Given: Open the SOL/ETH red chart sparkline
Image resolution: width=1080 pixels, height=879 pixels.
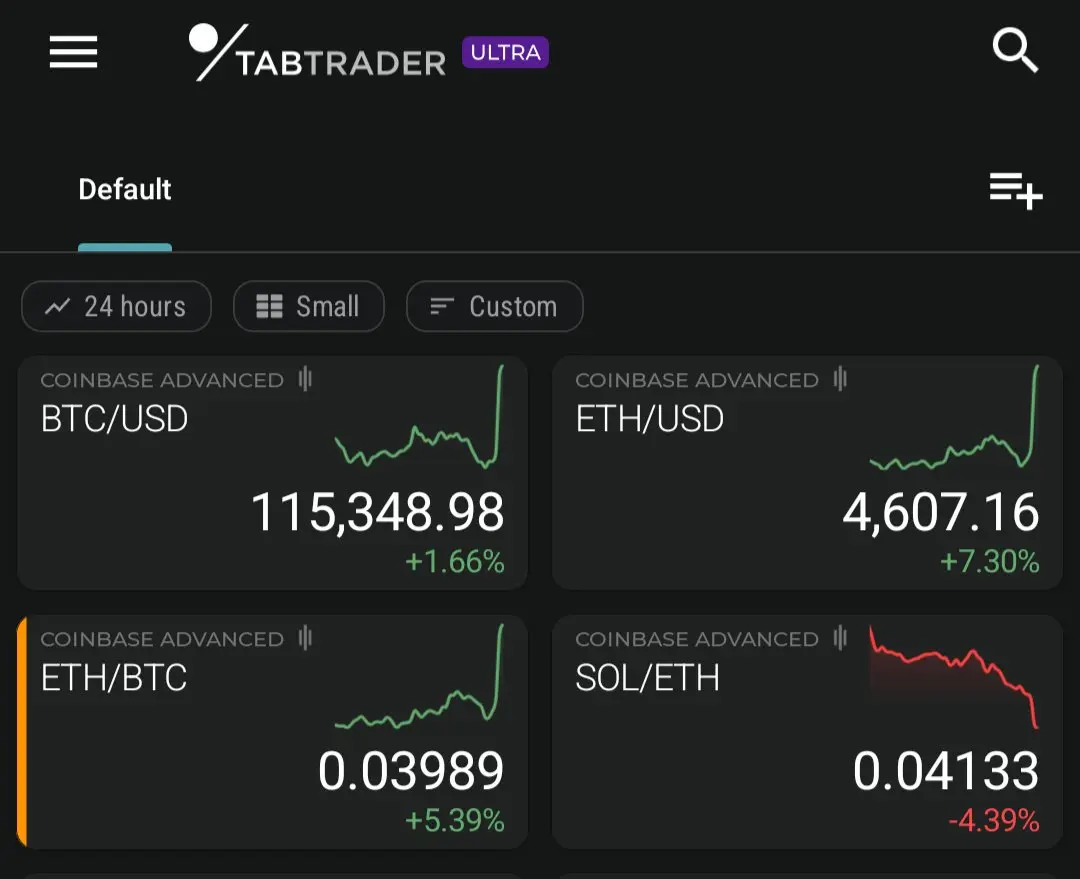Looking at the screenshot, I should [x=953, y=676].
